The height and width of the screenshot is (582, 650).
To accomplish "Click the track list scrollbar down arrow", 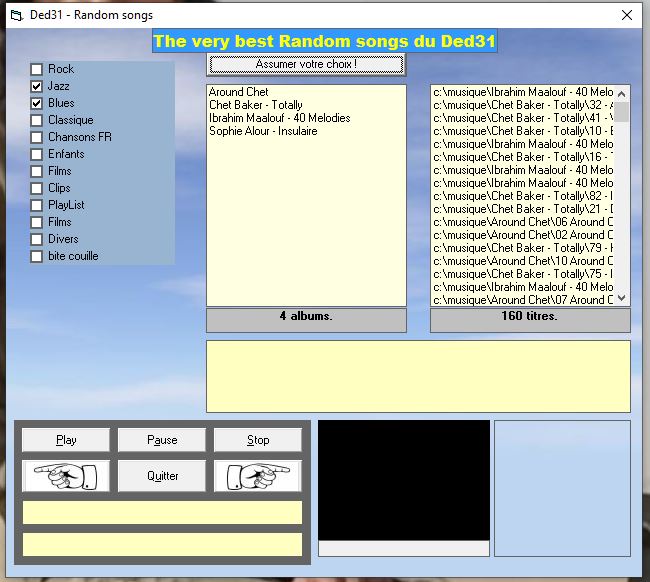I will coord(621,297).
